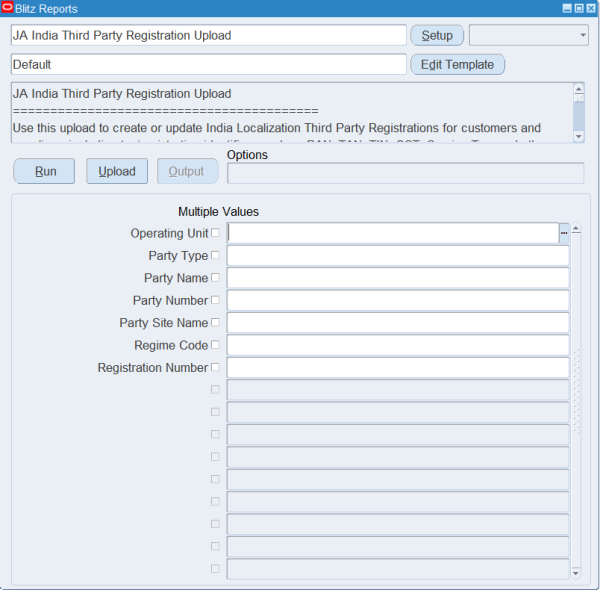Click the Party Name value field

coord(398,278)
